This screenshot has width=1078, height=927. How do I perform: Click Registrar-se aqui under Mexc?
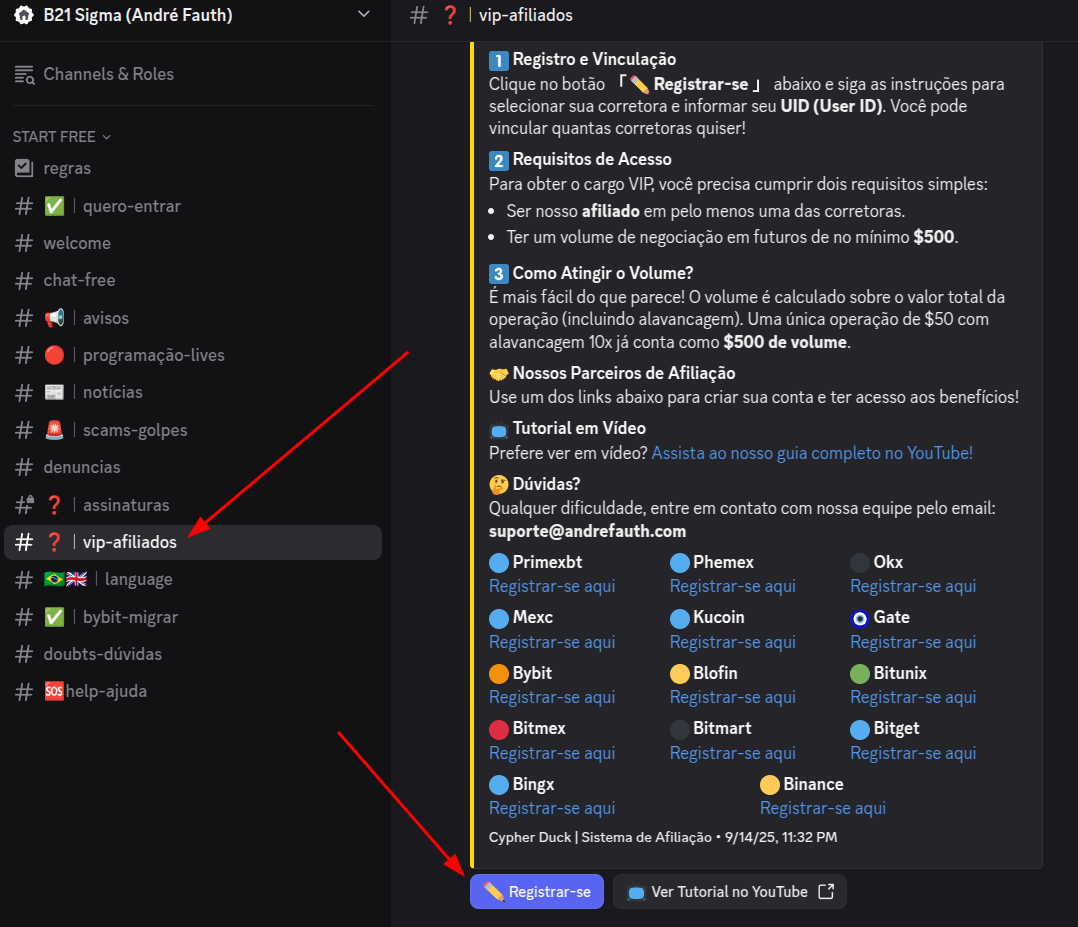(552, 642)
